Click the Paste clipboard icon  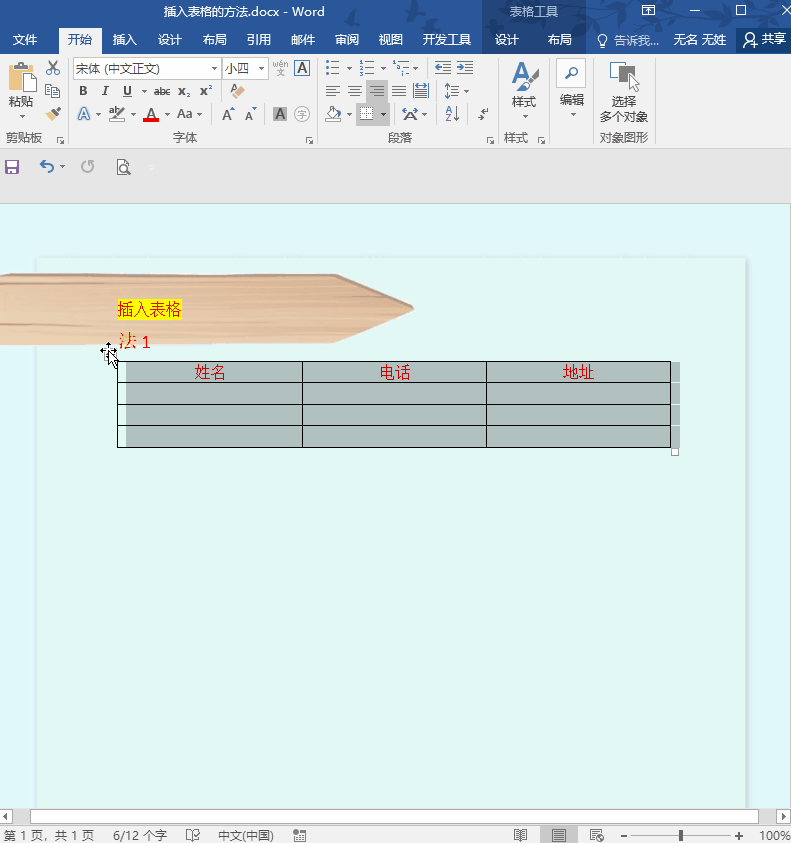pyautogui.click(x=22, y=78)
